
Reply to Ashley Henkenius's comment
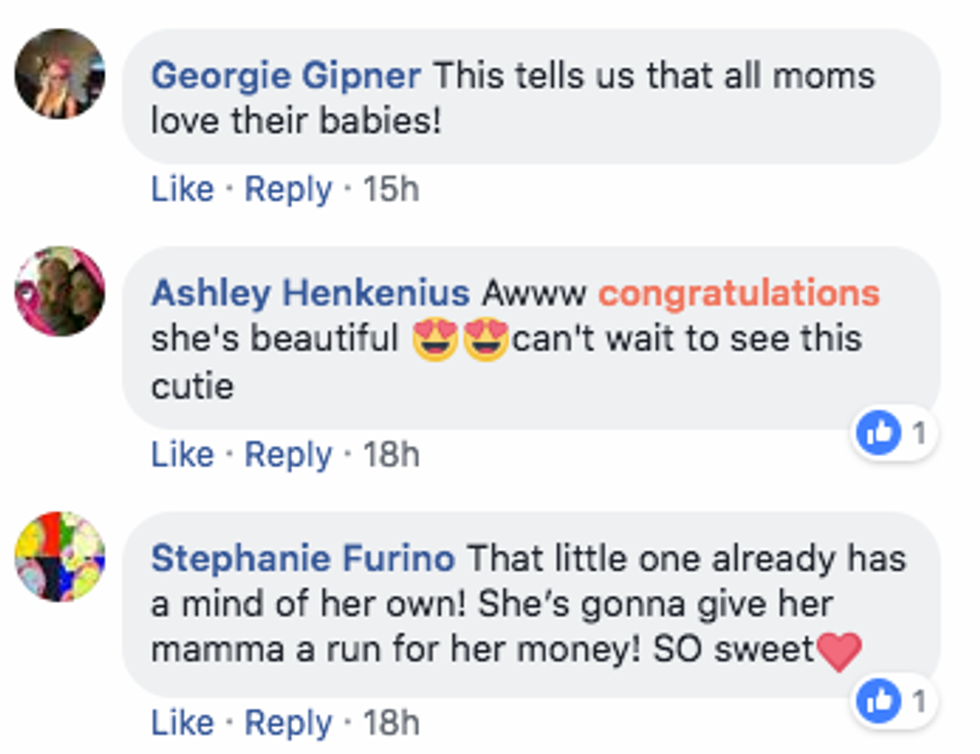pos(288,454)
